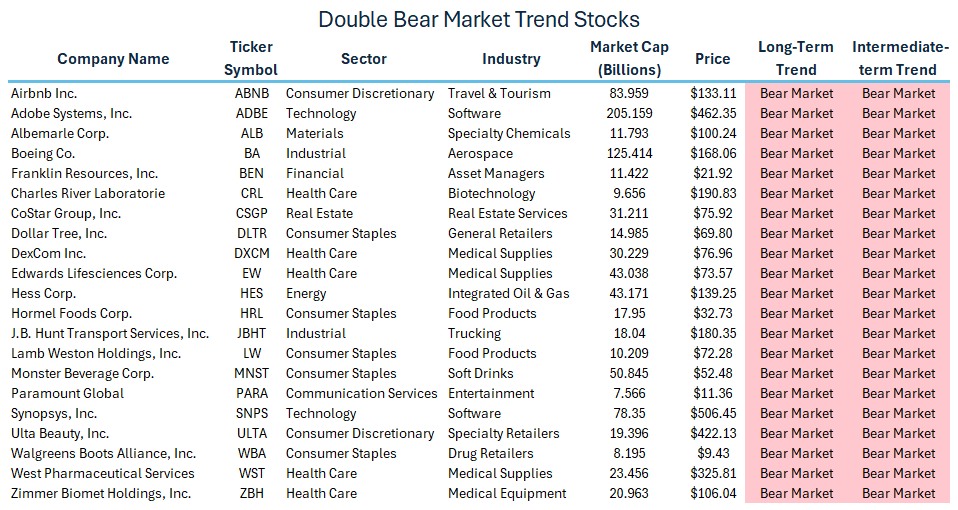Click the $506.45 price for Synopsys

(713, 413)
